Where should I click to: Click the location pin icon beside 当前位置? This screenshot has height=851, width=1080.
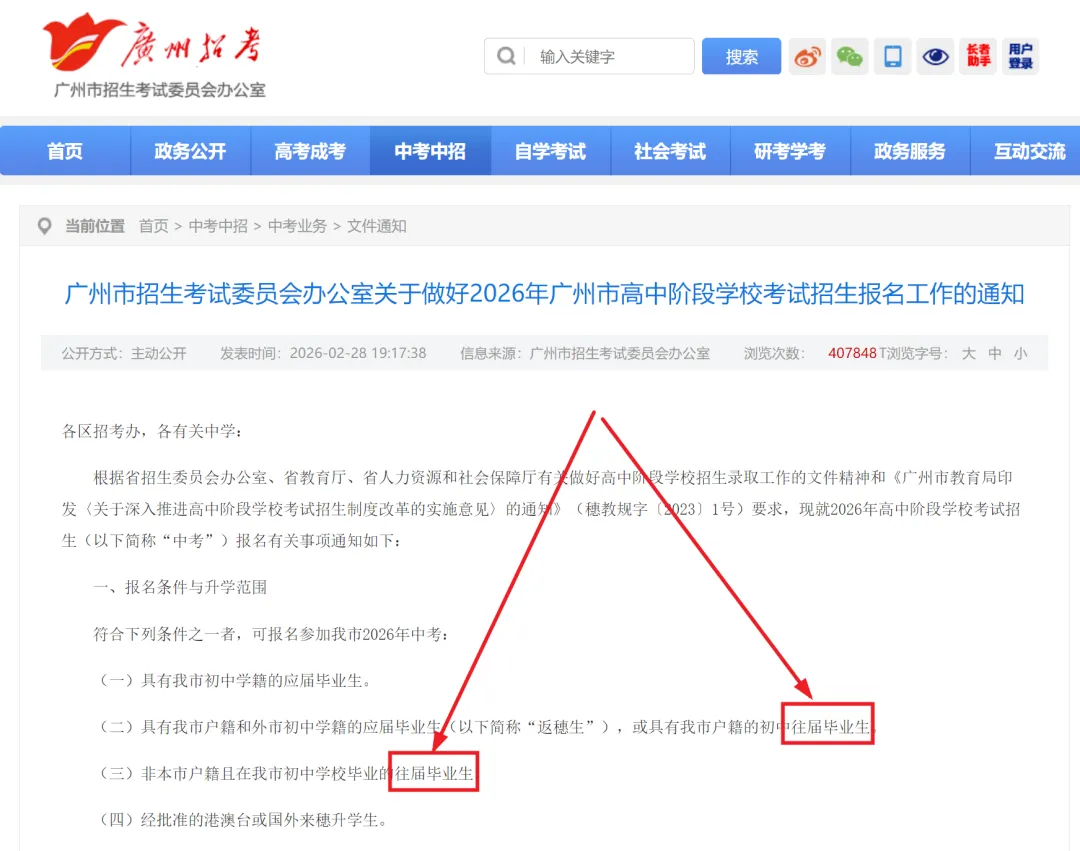tap(45, 226)
